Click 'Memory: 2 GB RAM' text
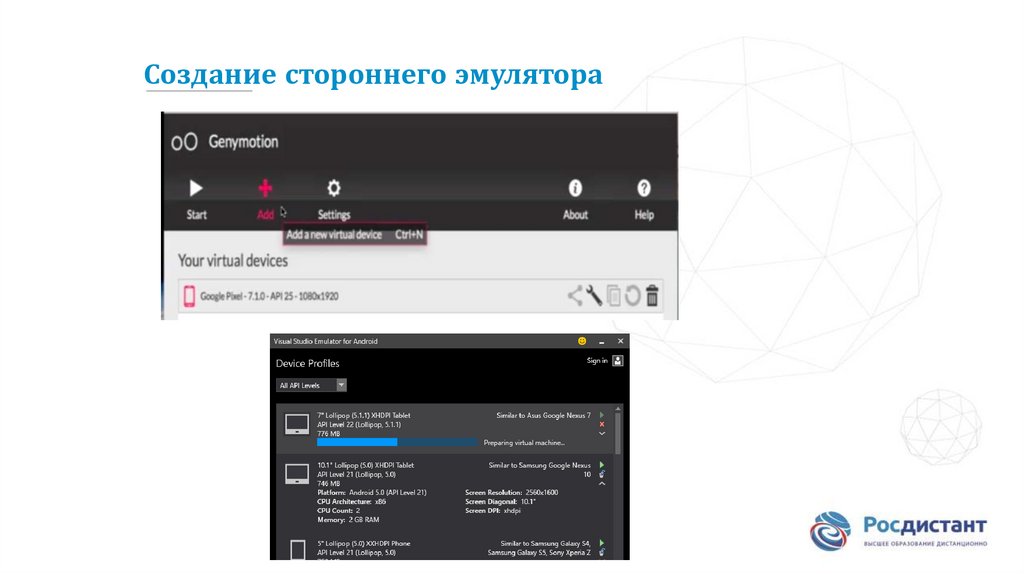 click(348, 520)
